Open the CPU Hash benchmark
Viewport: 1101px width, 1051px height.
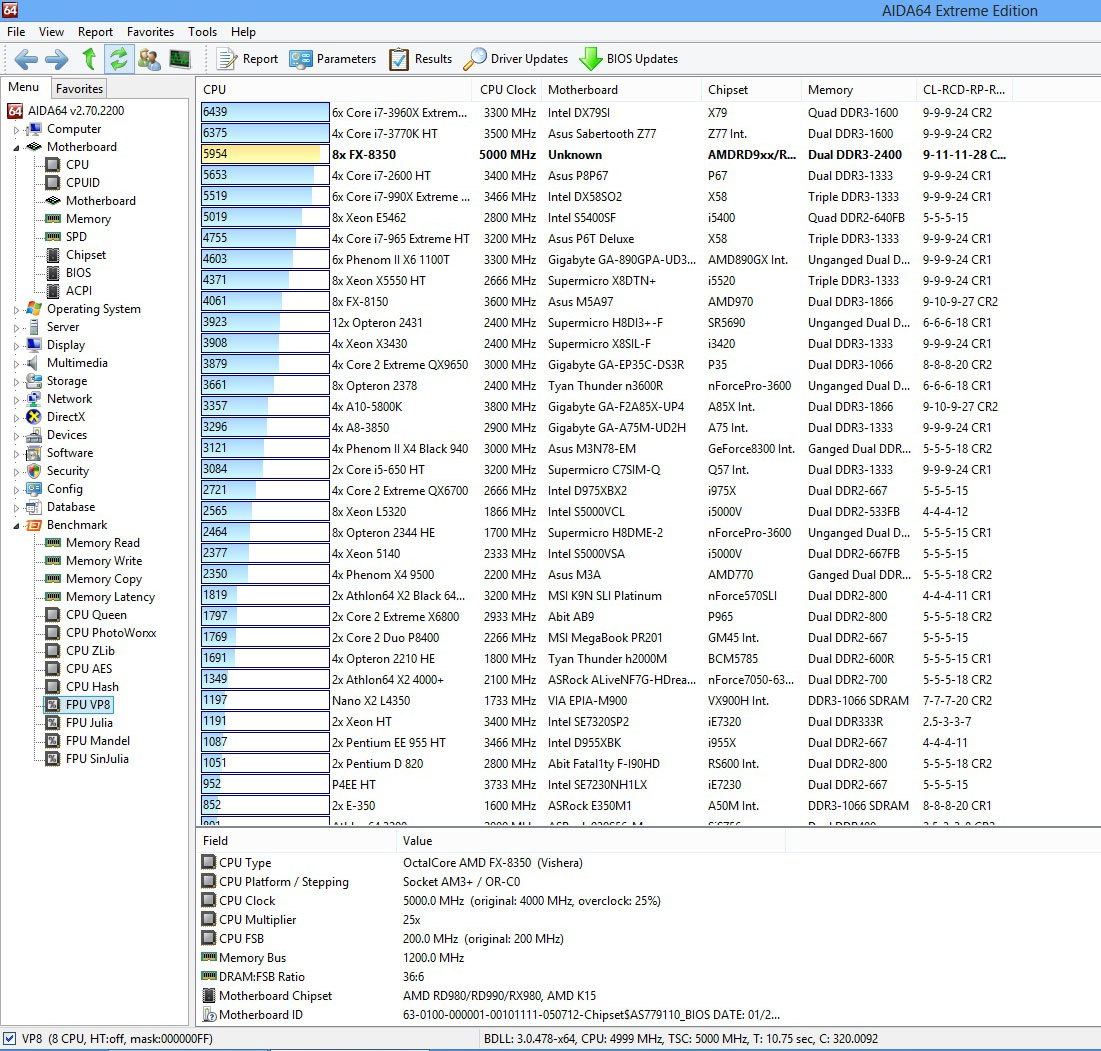tap(82, 687)
